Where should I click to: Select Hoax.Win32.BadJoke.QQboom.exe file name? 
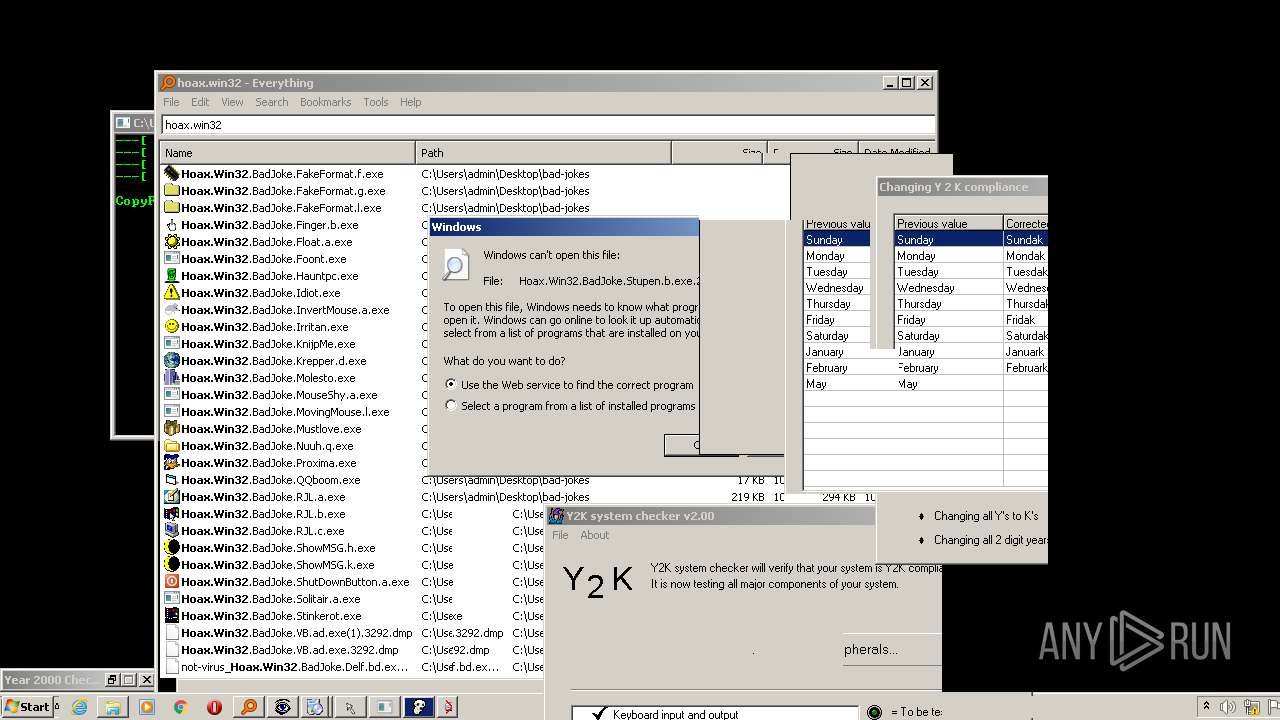coord(270,480)
